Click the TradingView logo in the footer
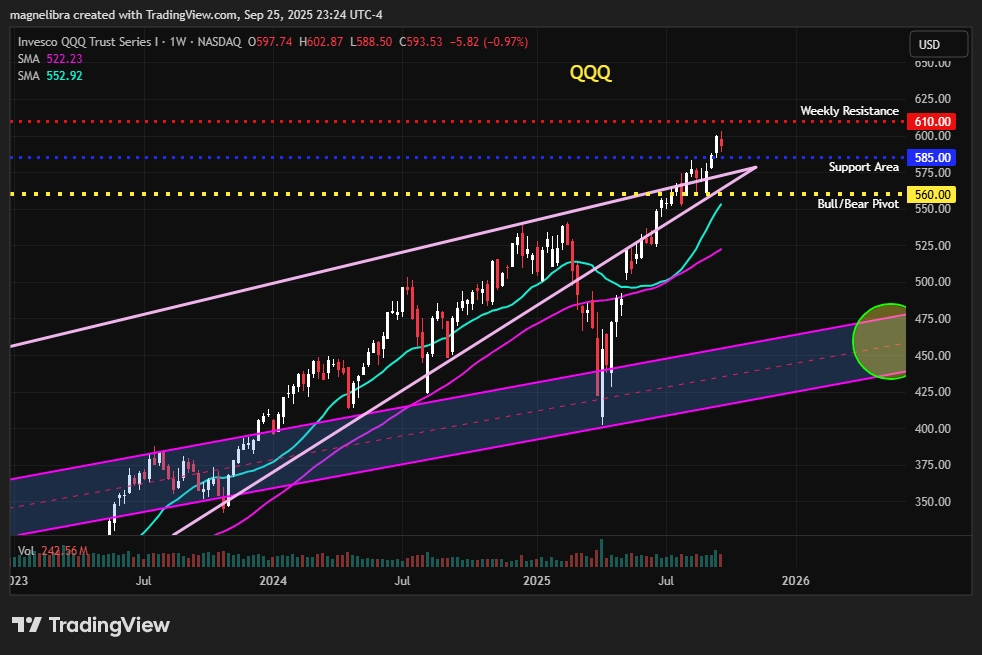Image resolution: width=982 pixels, height=655 pixels. pos(91,625)
